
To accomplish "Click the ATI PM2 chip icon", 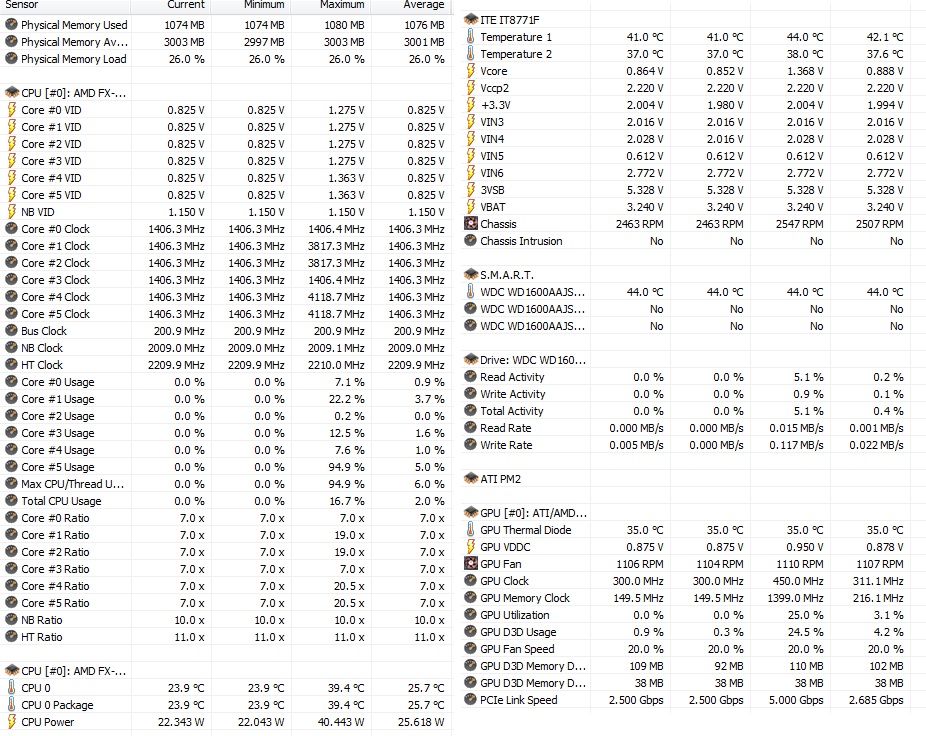I will point(471,479).
